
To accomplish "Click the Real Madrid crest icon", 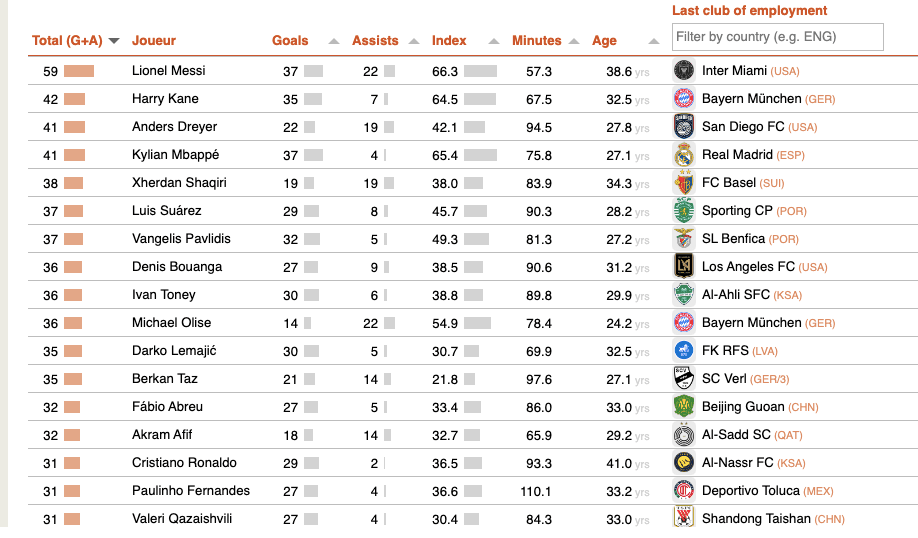I will tap(683, 155).
